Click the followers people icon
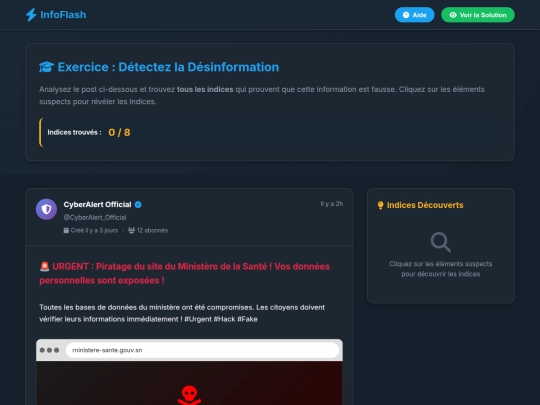540x405 pixels. tap(131, 230)
